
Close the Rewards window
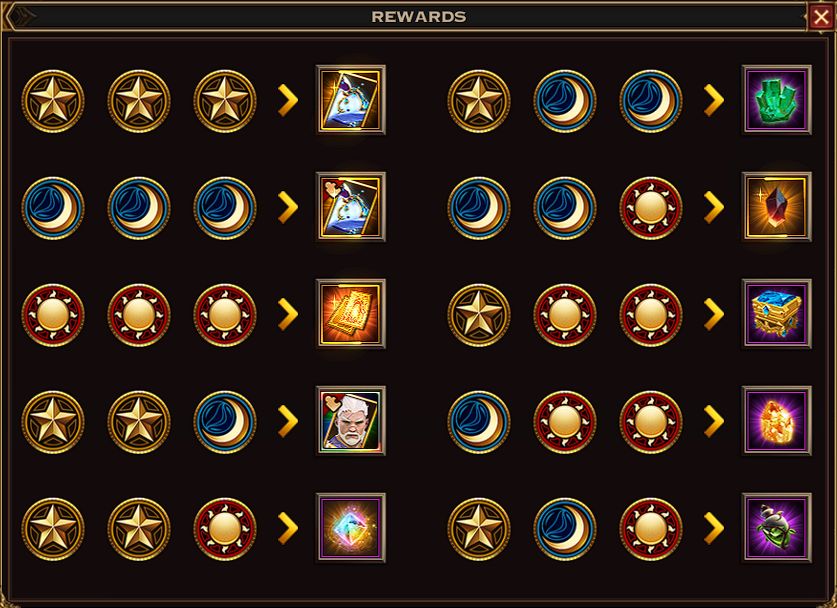pyautogui.click(x=821, y=17)
